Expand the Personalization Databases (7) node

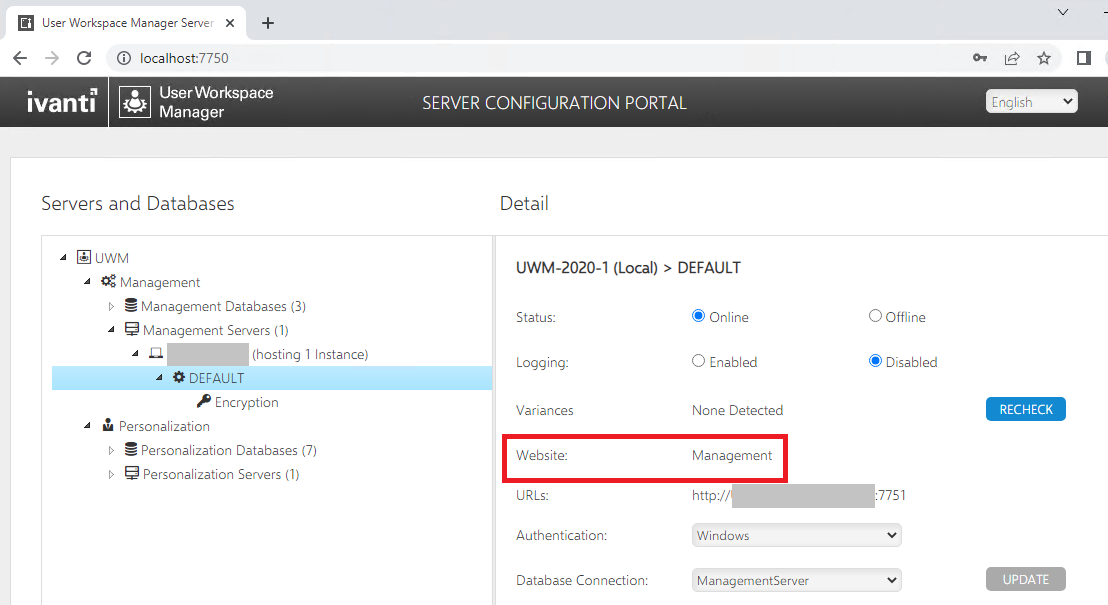coord(112,451)
